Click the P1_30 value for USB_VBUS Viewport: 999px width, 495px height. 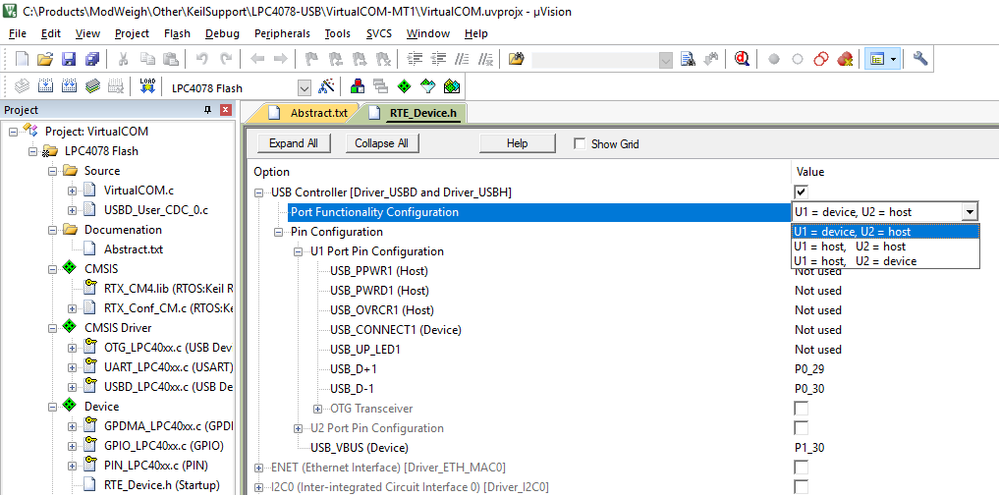click(809, 448)
